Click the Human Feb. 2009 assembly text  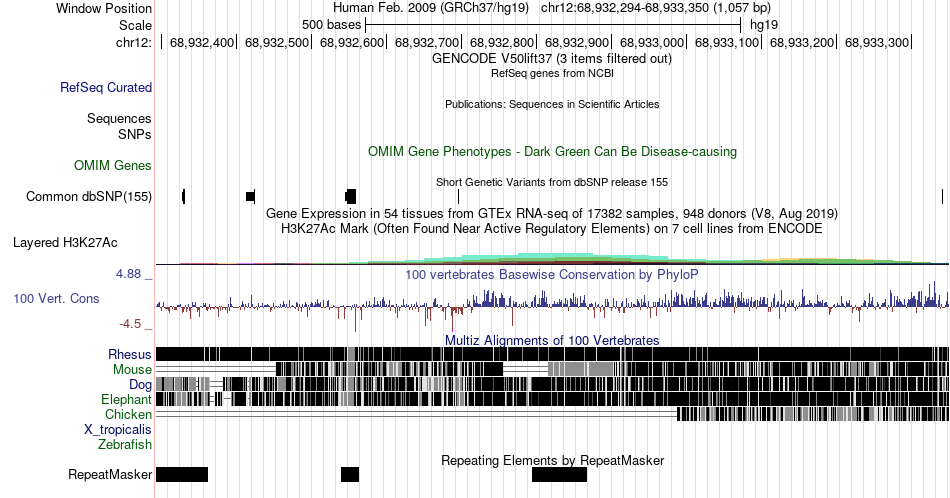[x=431, y=8]
